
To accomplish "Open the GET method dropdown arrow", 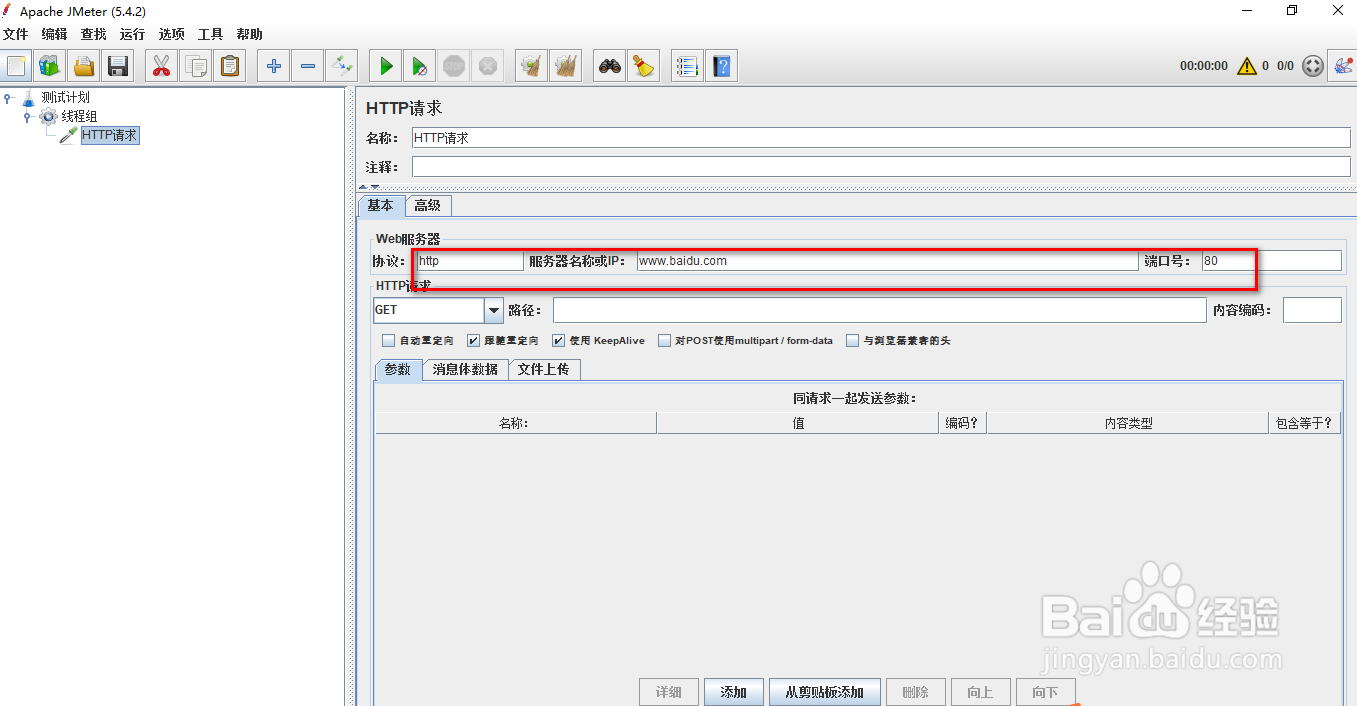I will 493,310.
